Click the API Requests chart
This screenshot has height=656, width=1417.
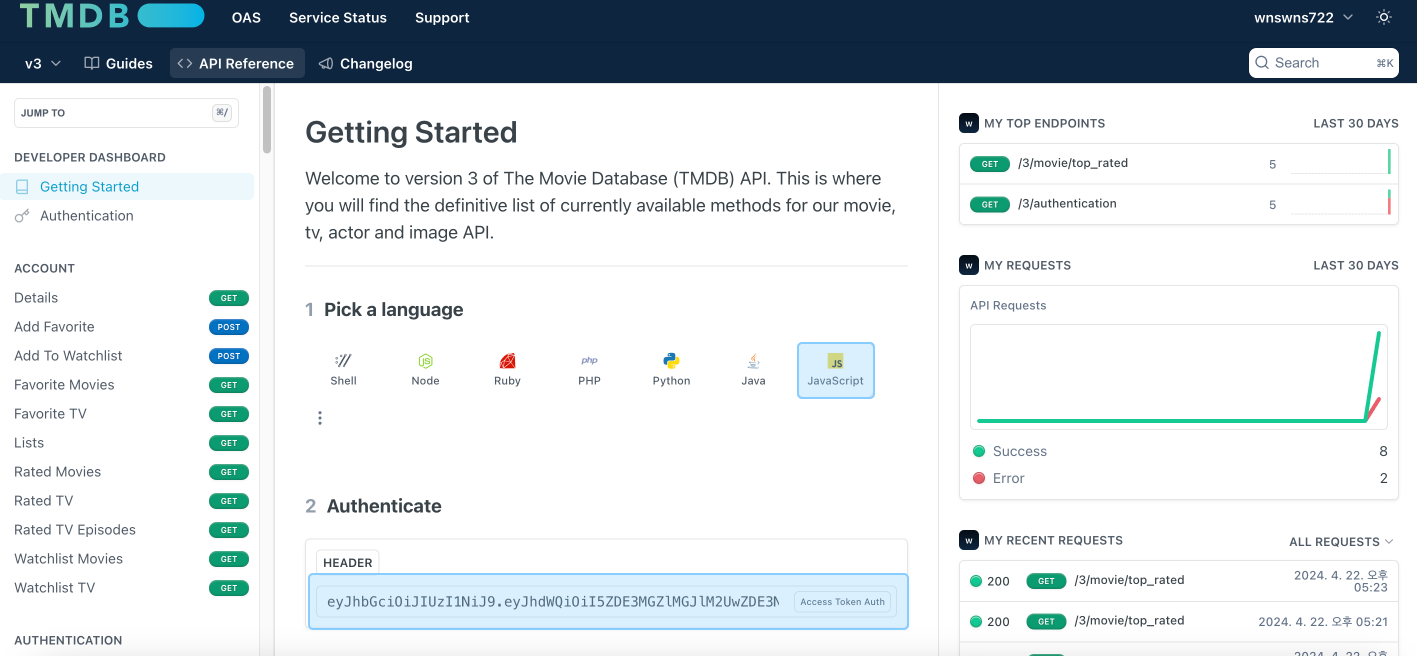point(1178,378)
